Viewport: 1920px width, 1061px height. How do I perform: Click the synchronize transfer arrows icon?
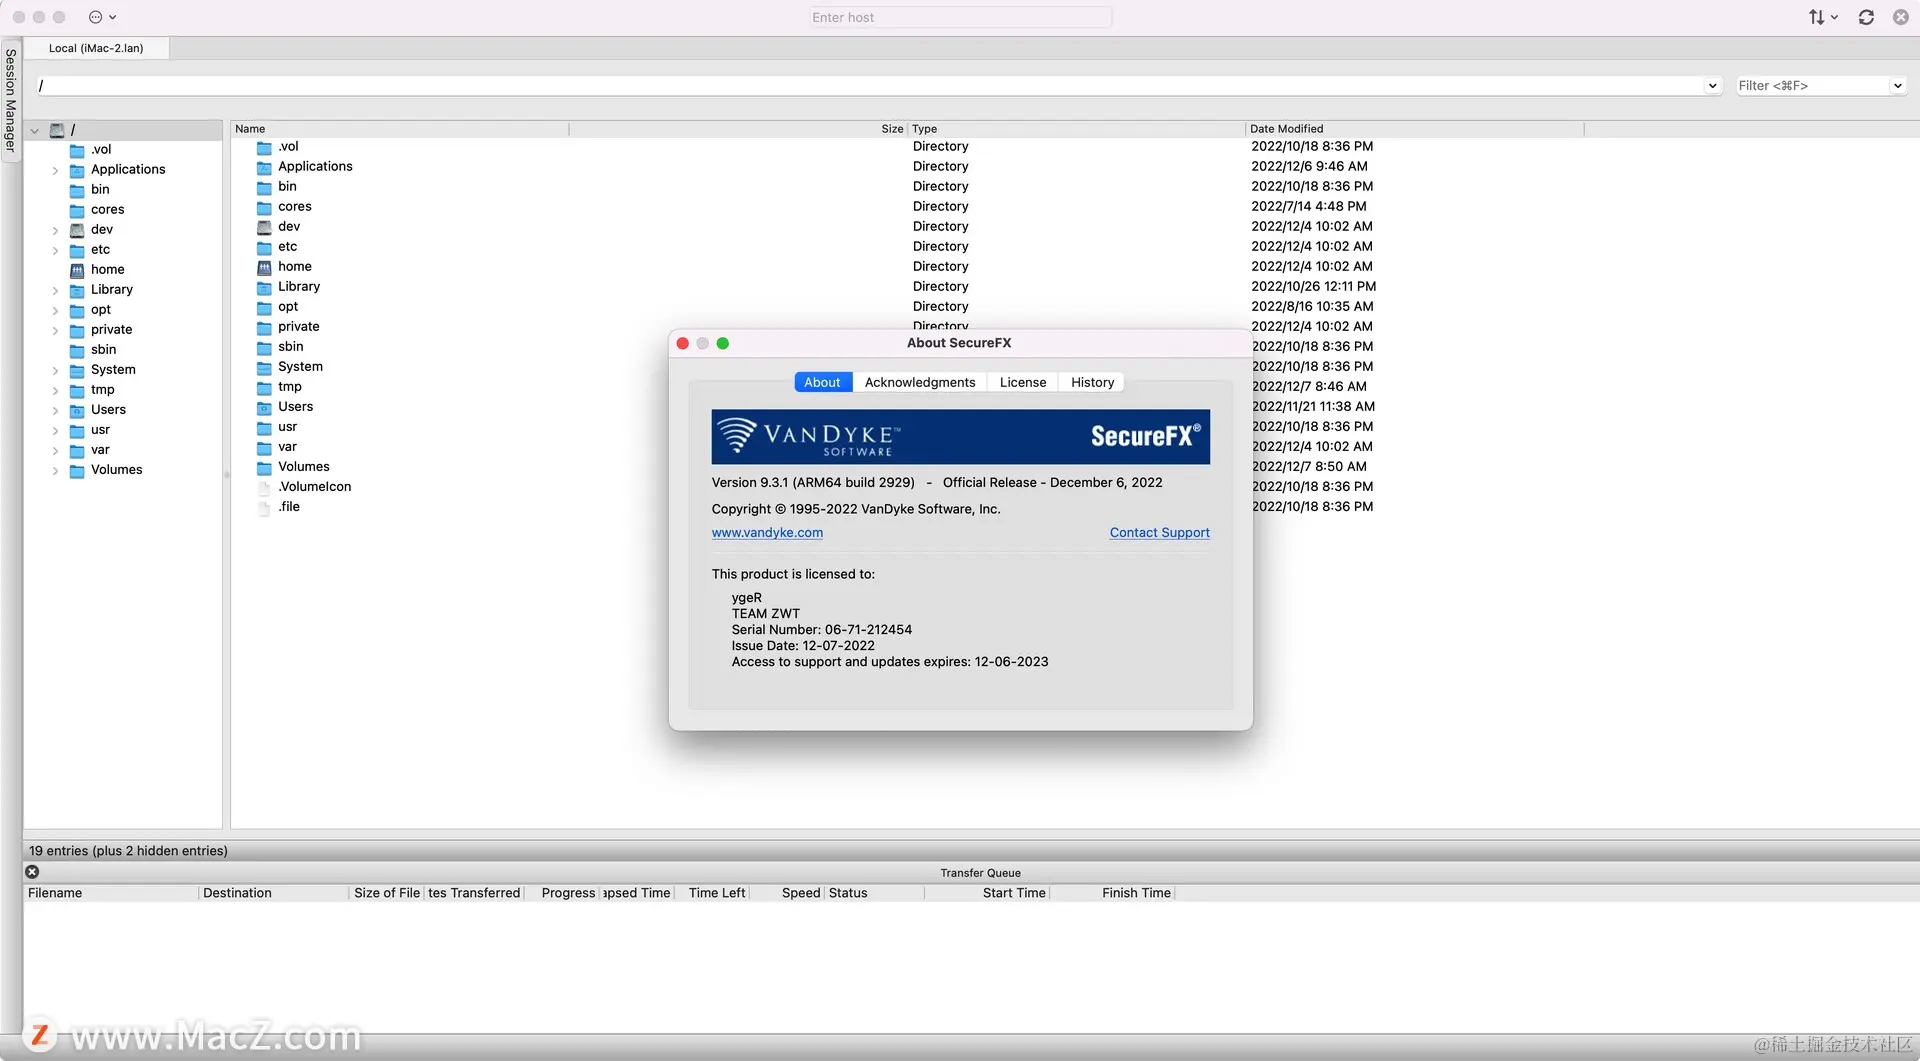point(1817,17)
